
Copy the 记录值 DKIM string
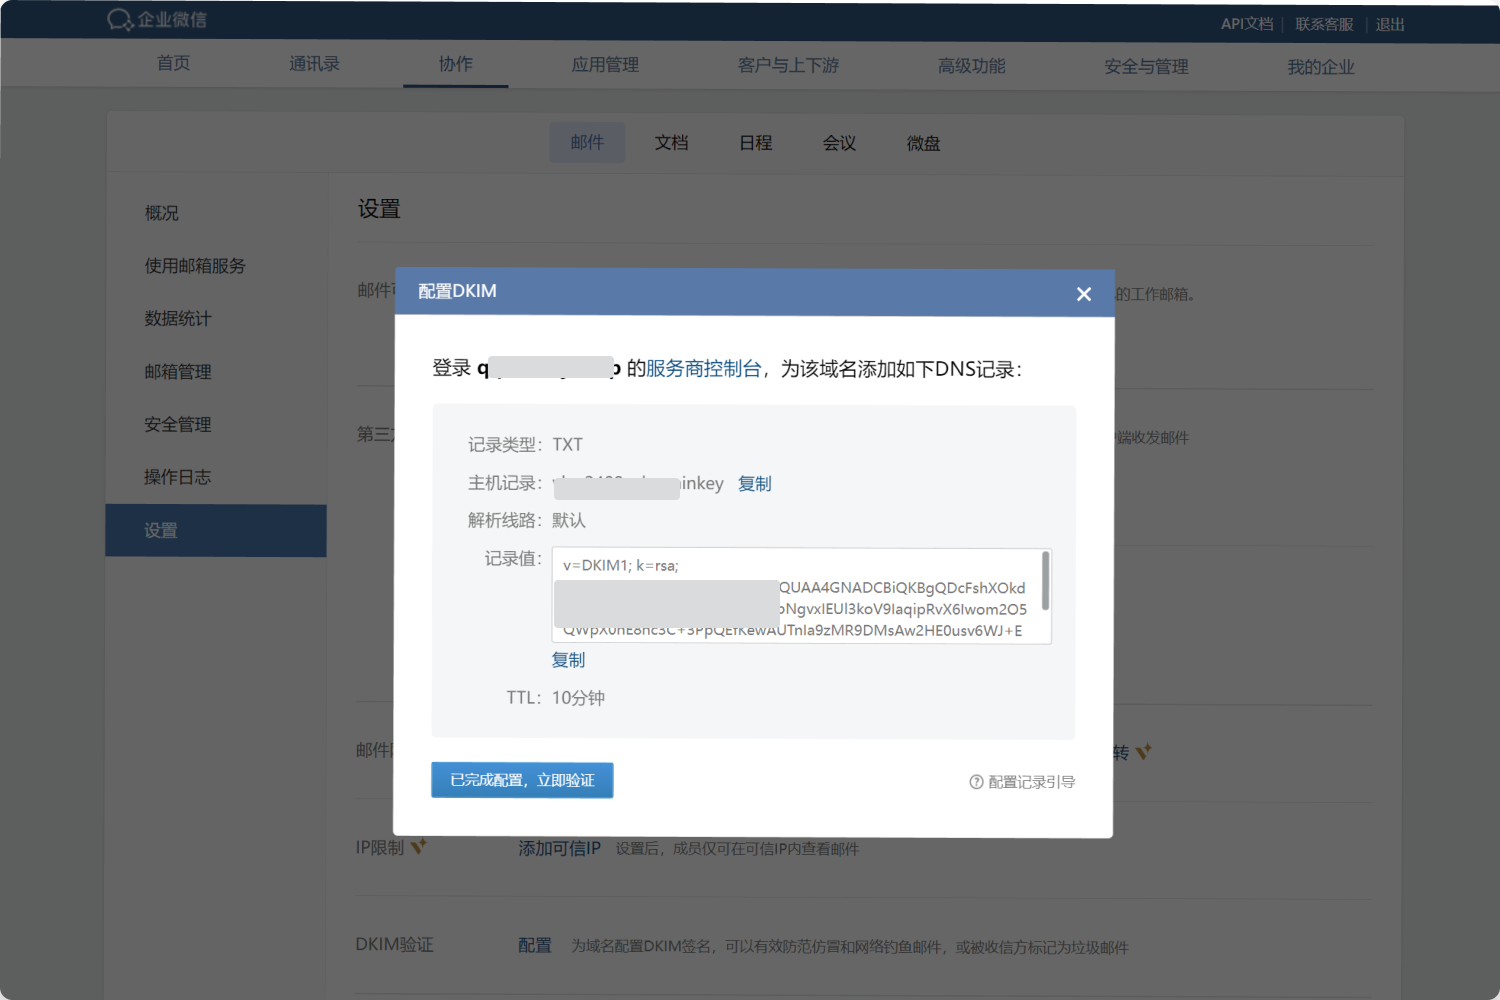(x=567, y=660)
